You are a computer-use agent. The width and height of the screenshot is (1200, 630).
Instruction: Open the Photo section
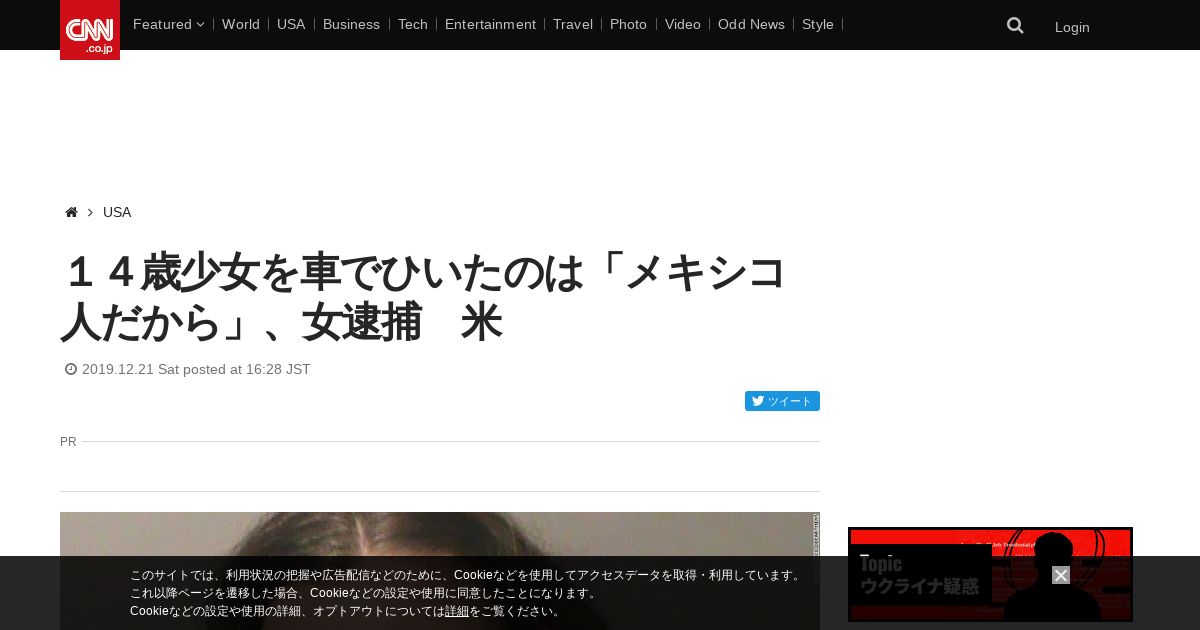[x=628, y=24]
